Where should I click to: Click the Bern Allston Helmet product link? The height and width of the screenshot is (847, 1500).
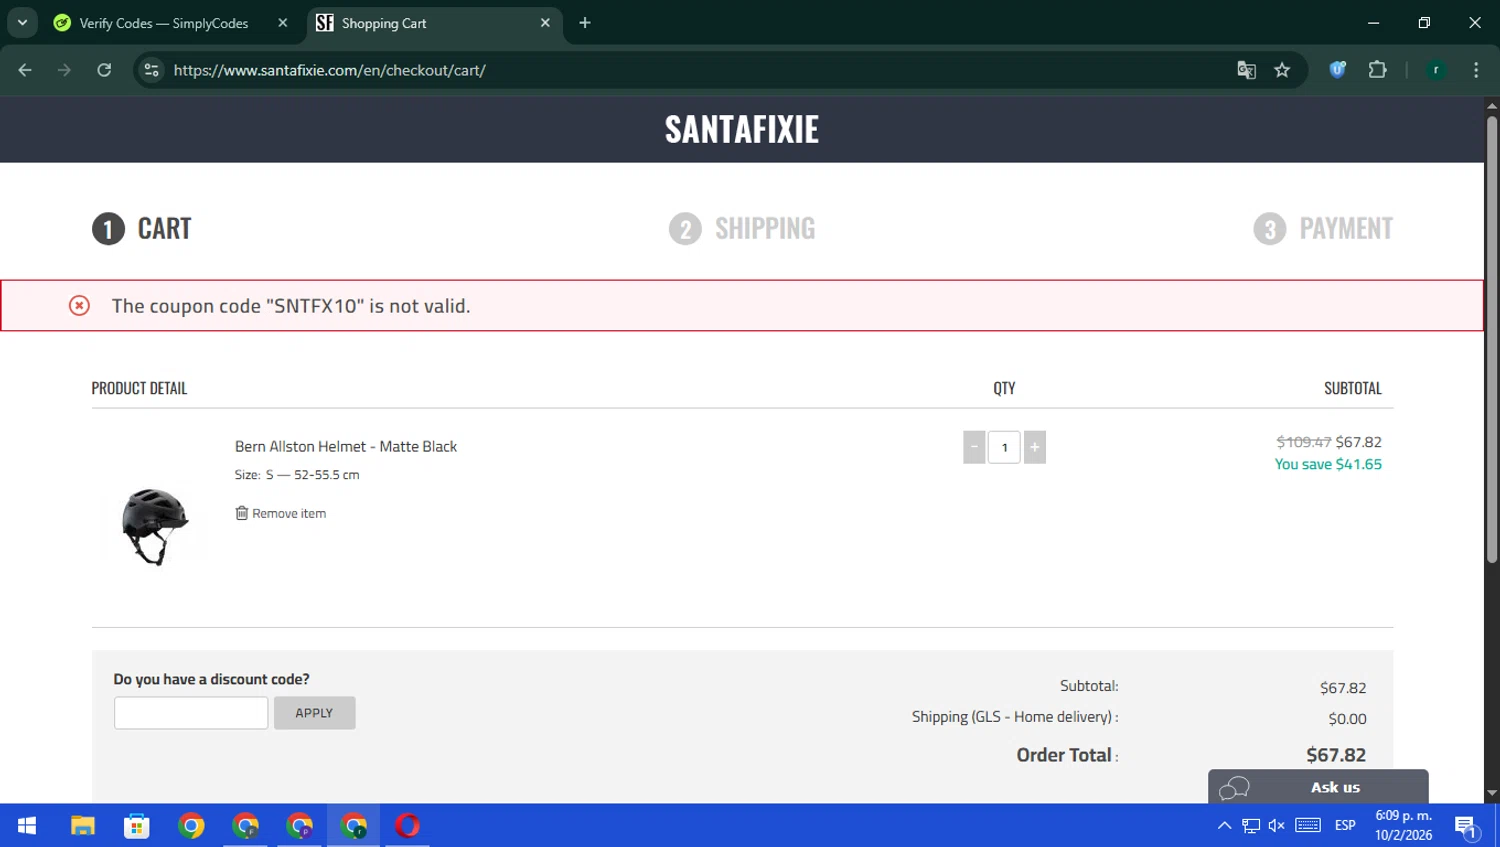pyautogui.click(x=346, y=446)
